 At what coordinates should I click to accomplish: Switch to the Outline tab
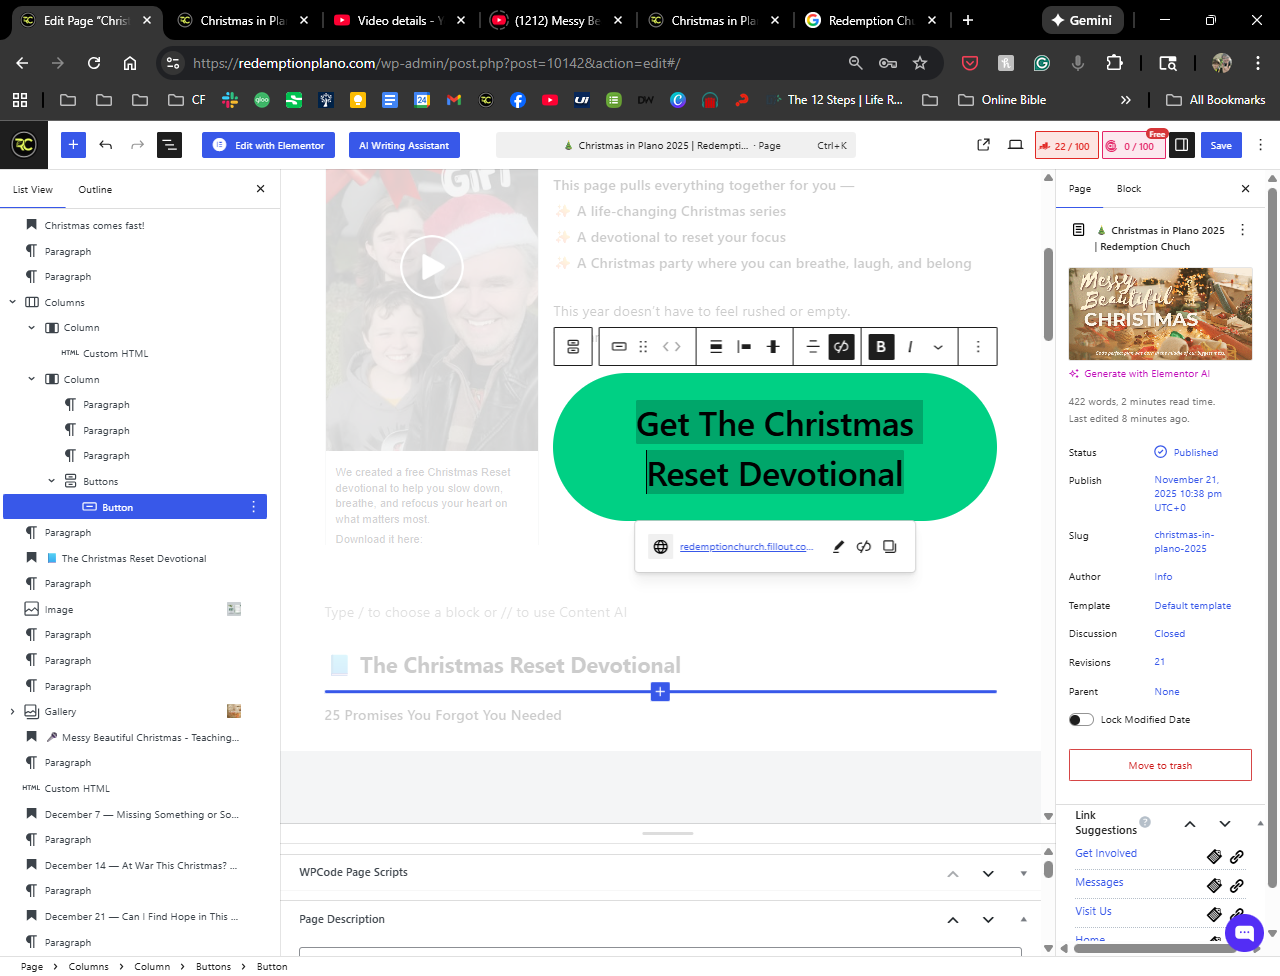(95, 189)
